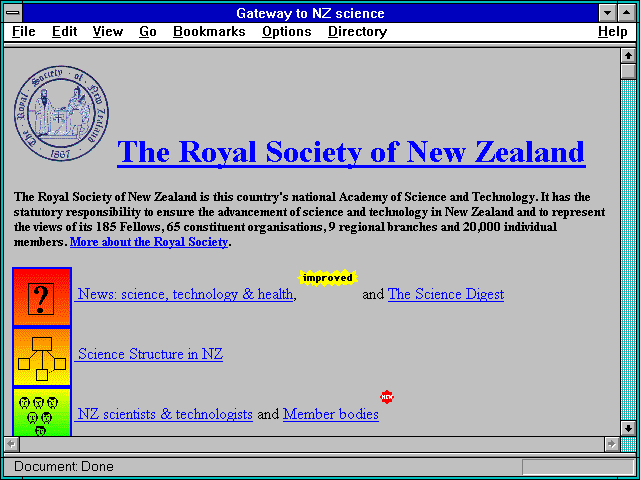This screenshot has height=480, width=640.
Task: Click the 'Document: Done' status text
Action: [64, 467]
